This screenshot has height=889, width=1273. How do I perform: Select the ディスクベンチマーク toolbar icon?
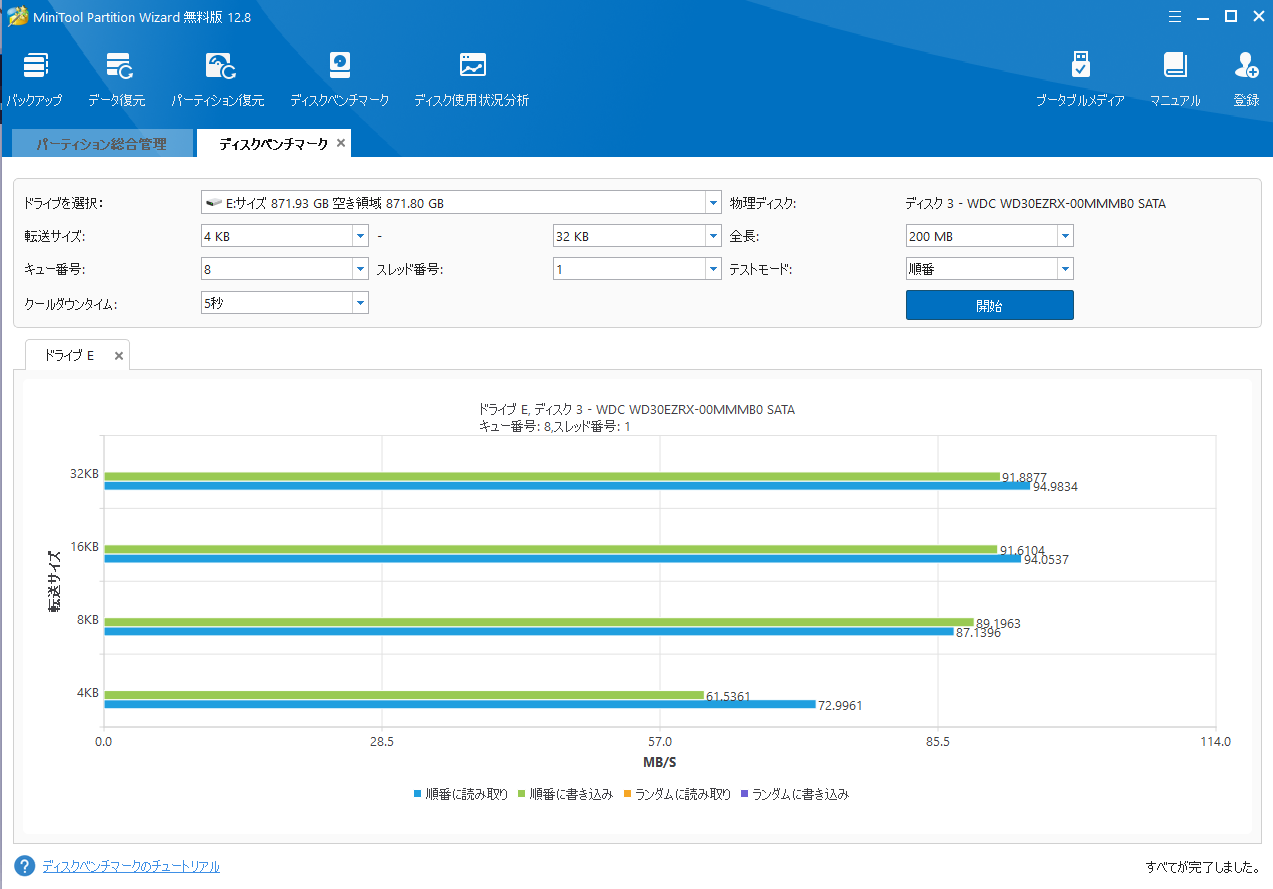click(340, 67)
